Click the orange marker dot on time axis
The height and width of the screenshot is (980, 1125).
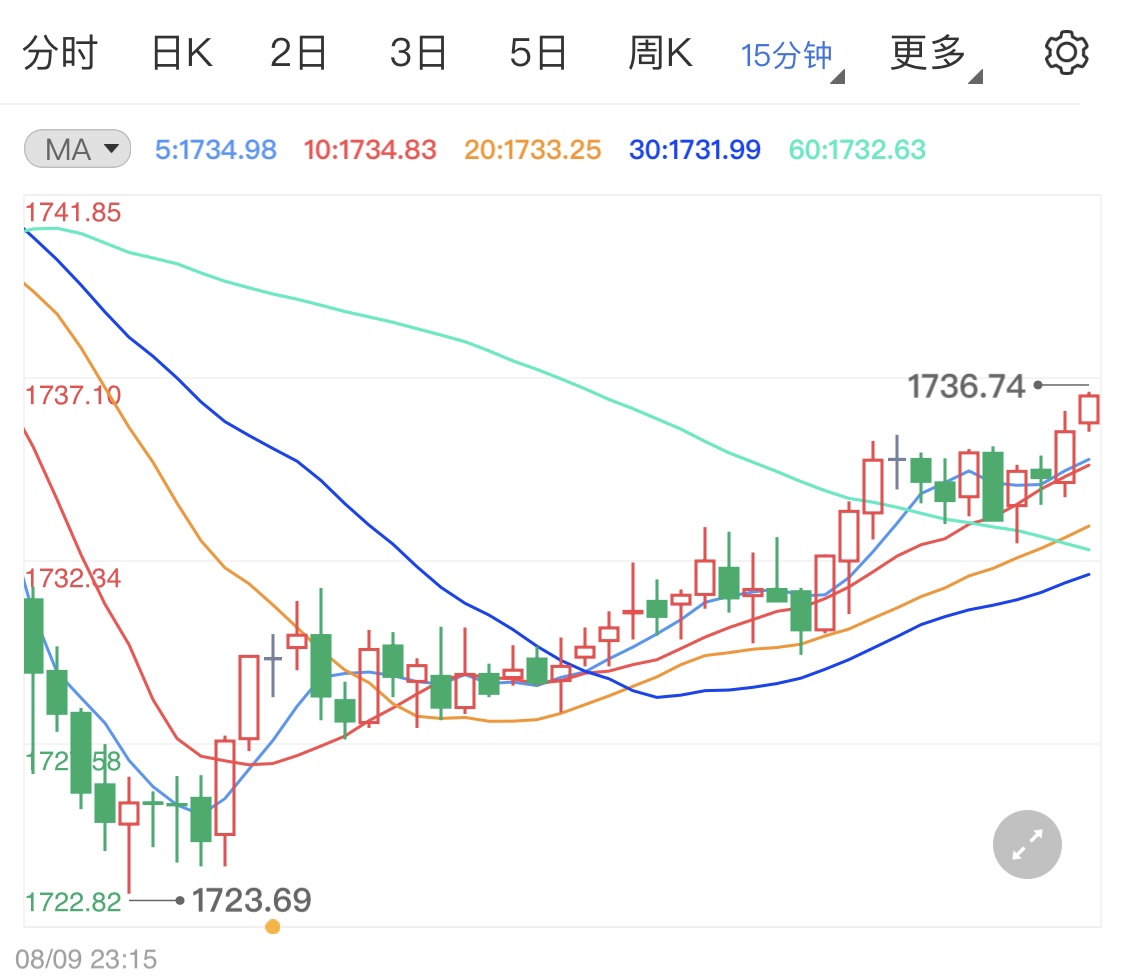pyautogui.click(x=273, y=927)
